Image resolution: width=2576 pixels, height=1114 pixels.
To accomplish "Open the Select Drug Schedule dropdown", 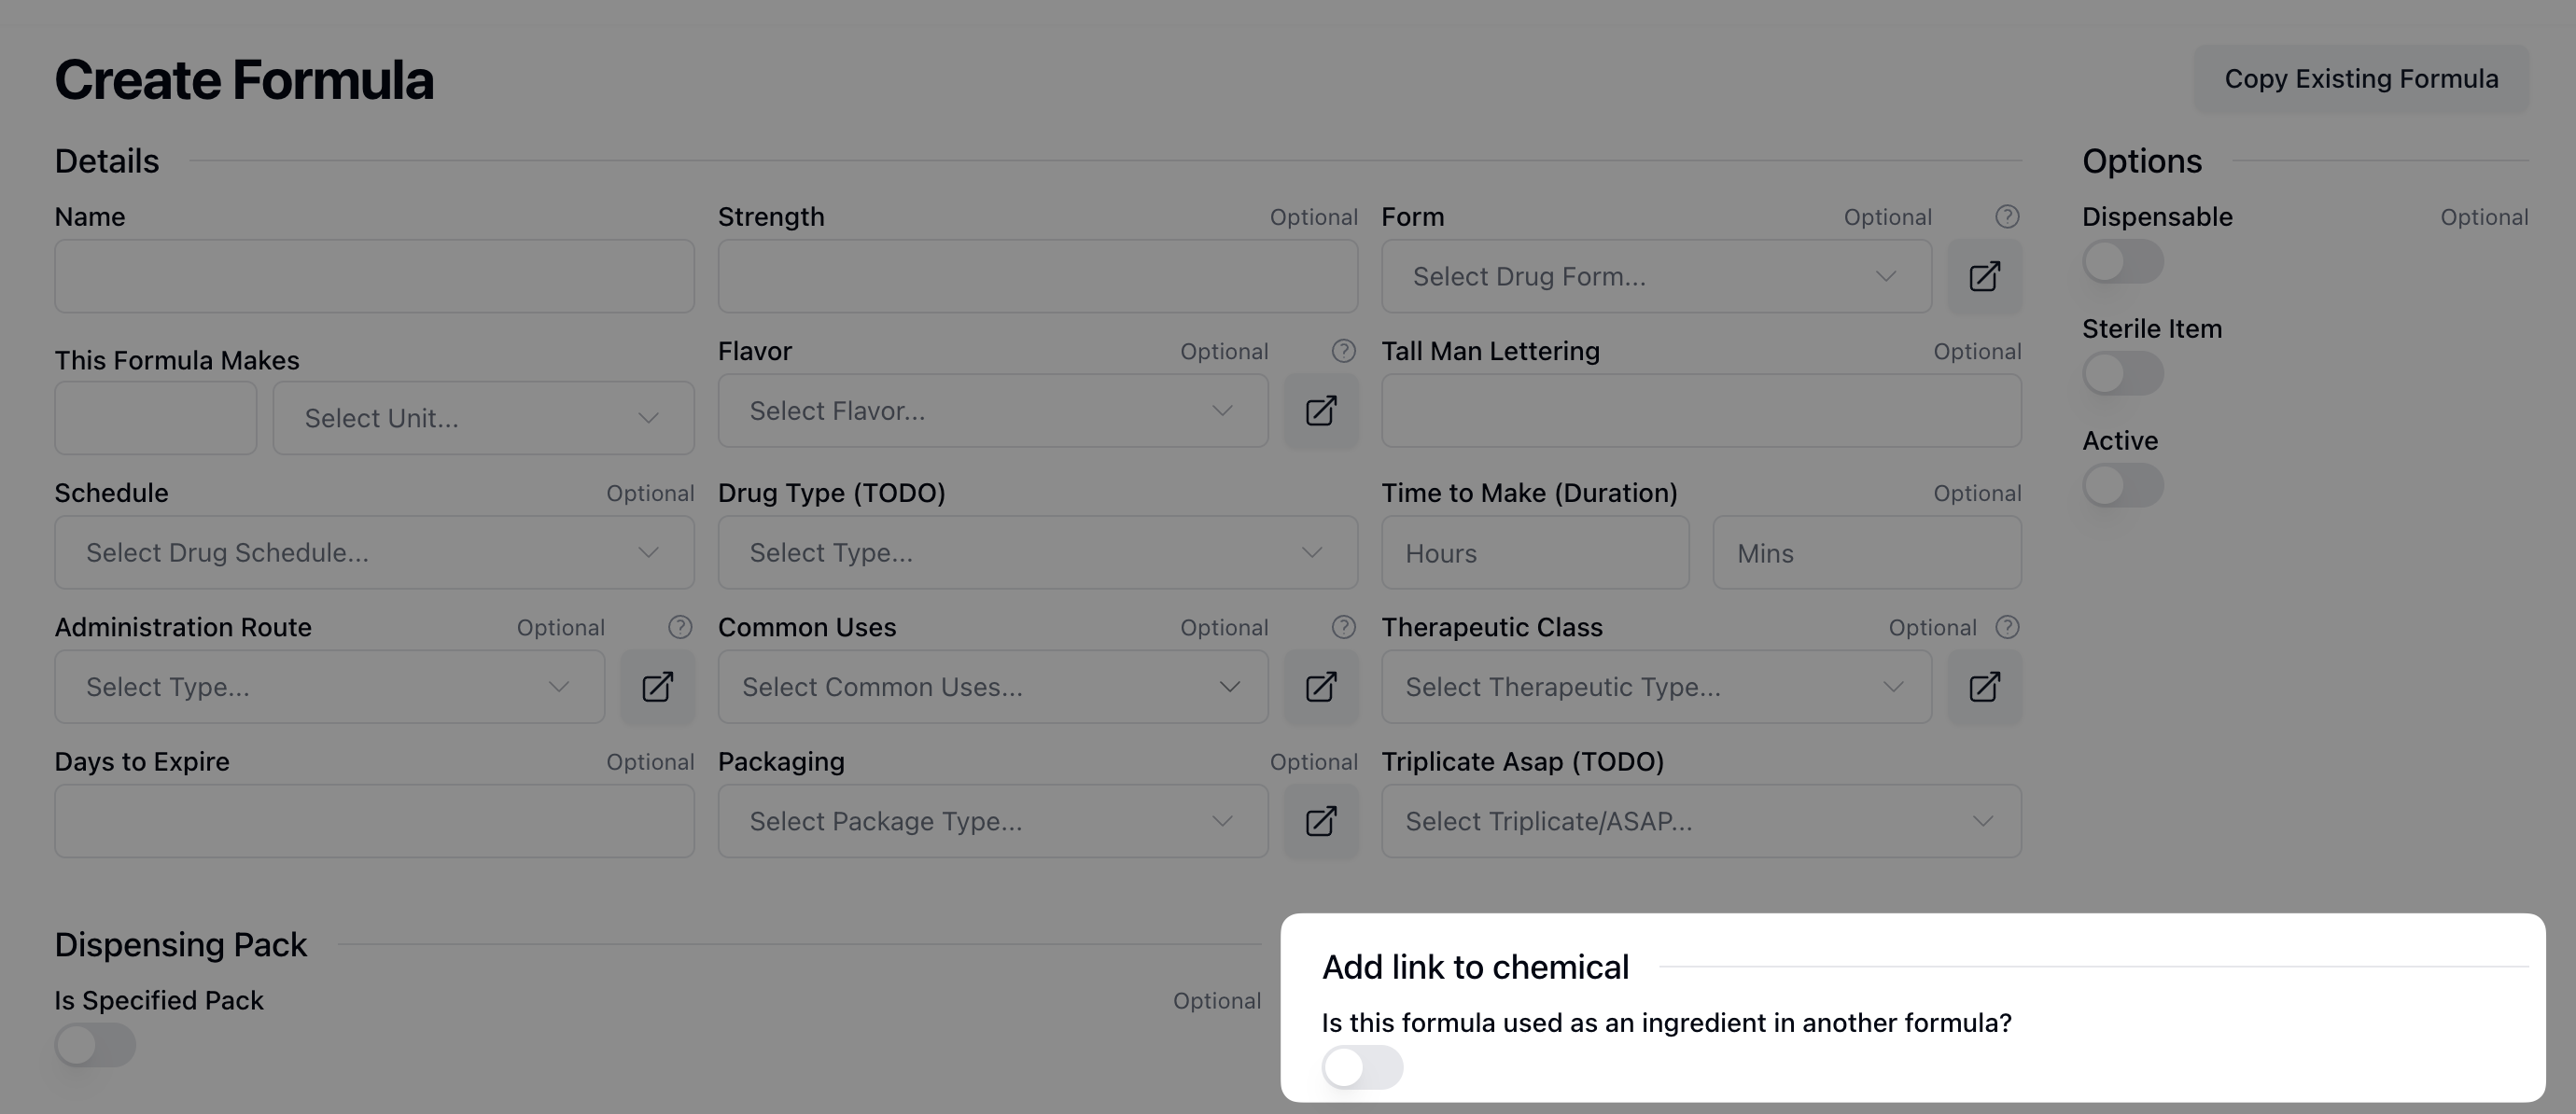I will pyautogui.click(x=374, y=553).
